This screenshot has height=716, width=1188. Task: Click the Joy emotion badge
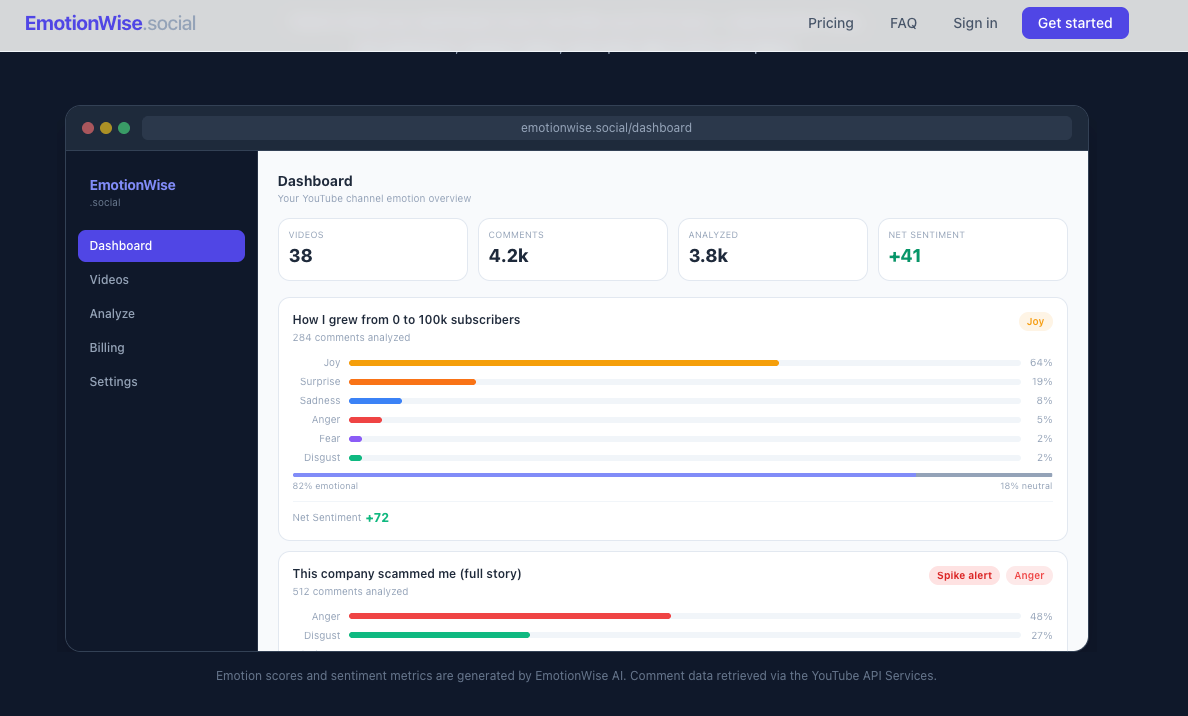click(x=1035, y=321)
